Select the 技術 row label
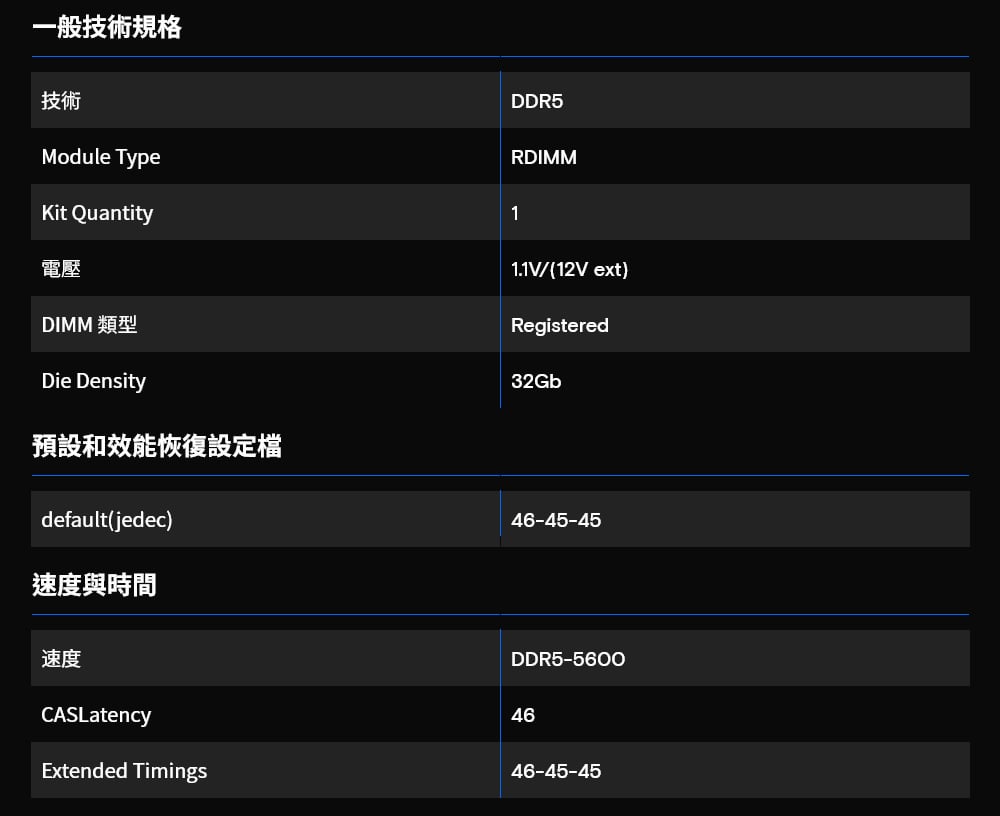This screenshot has height=816, width=1000. (61, 101)
